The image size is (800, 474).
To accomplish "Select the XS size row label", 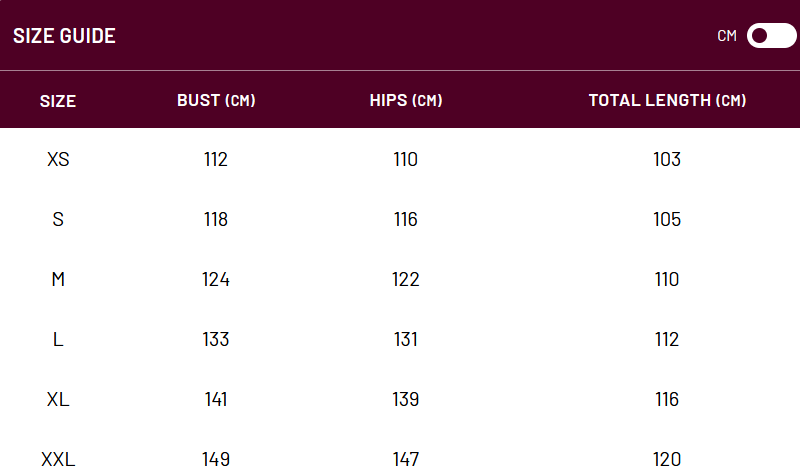I will [58, 159].
